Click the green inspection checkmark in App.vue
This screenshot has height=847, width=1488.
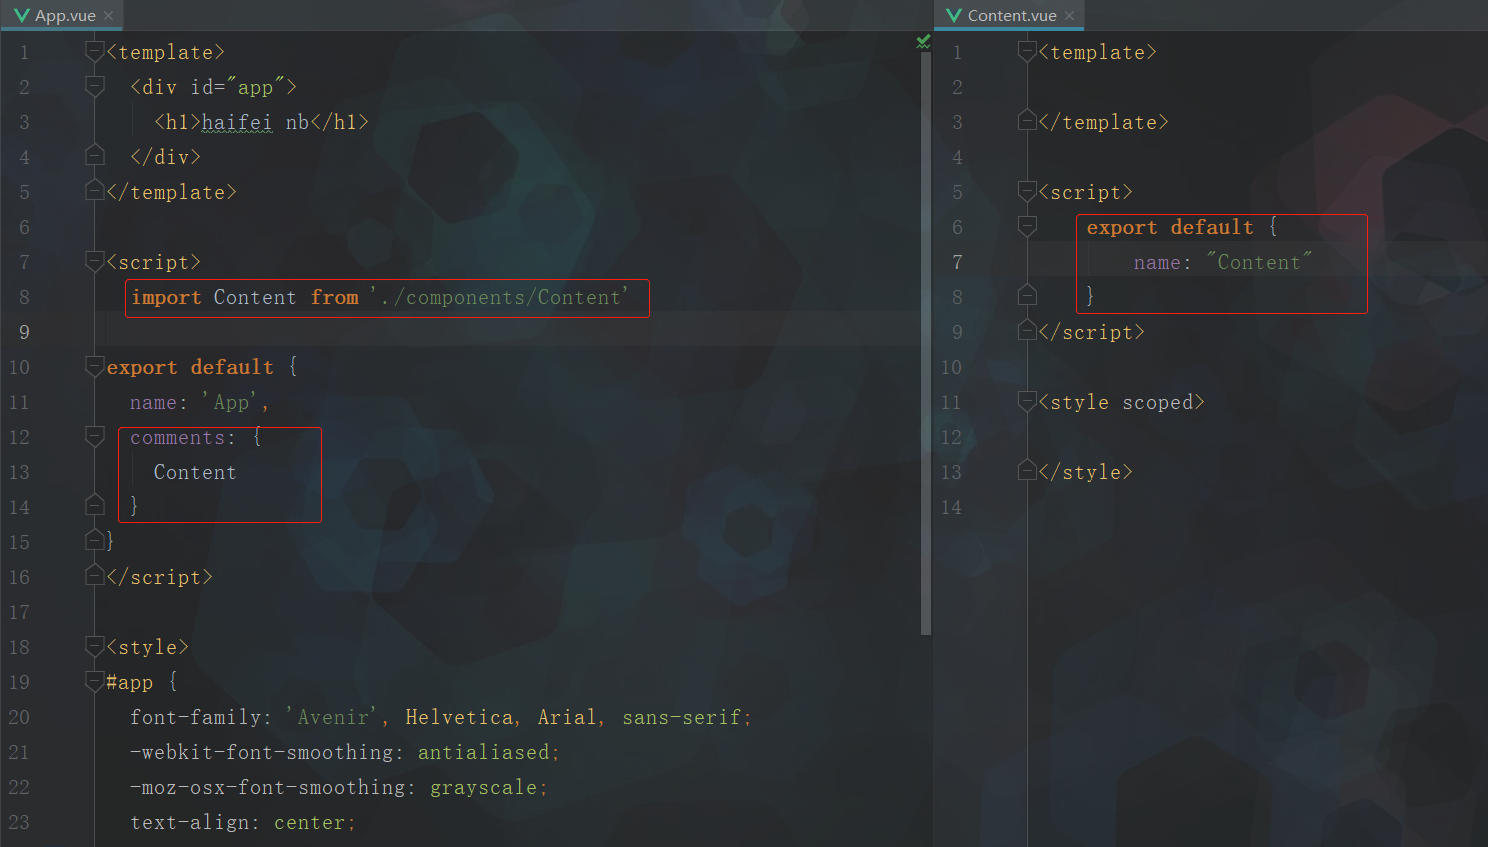click(923, 41)
